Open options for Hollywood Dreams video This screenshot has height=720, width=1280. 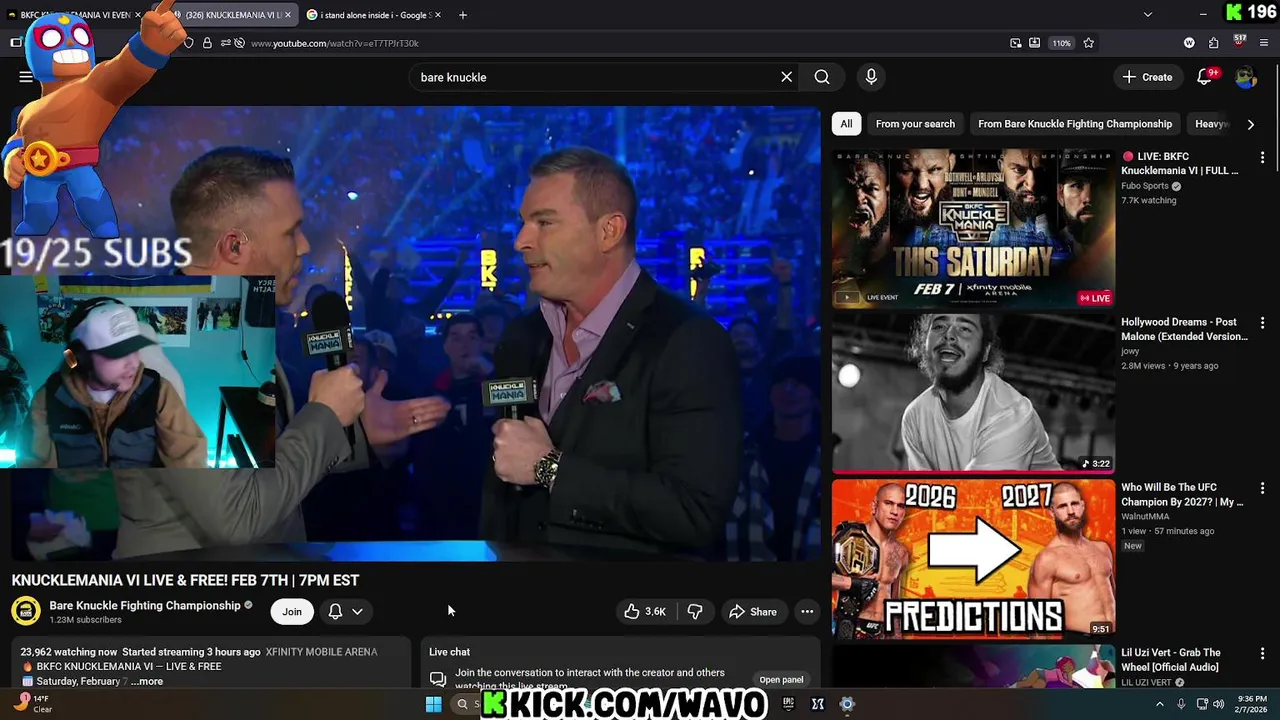[1262, 323]
